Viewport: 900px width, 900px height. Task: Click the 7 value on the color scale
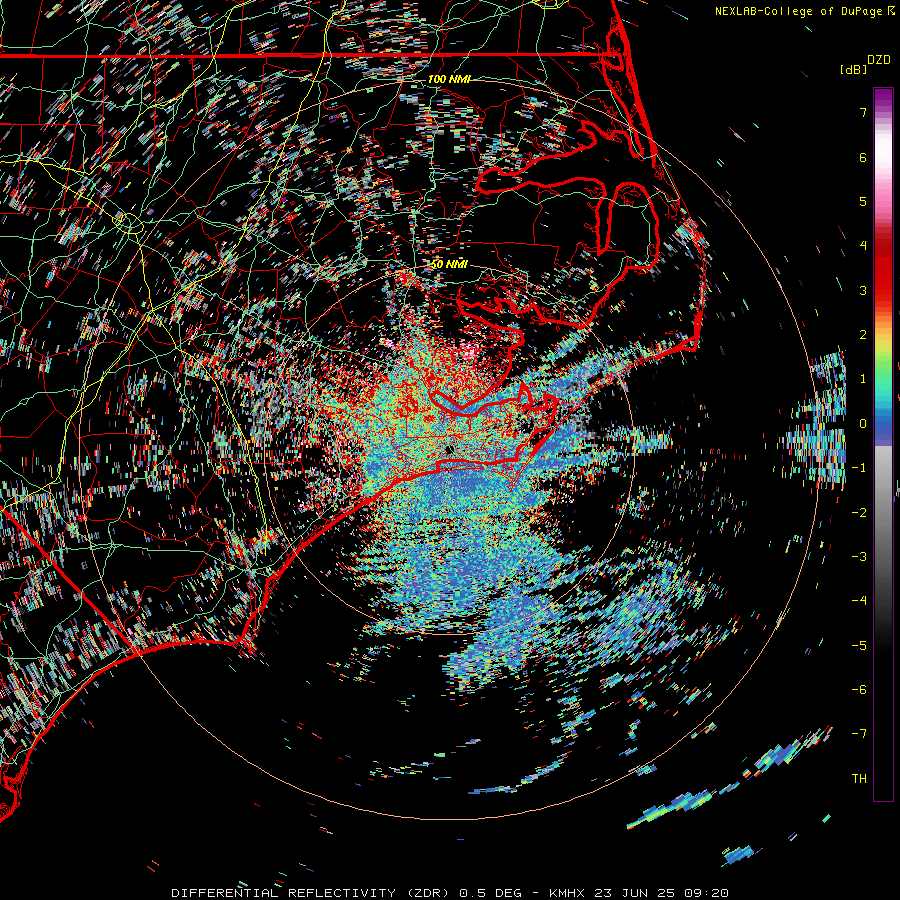click(x=863, y=112)
